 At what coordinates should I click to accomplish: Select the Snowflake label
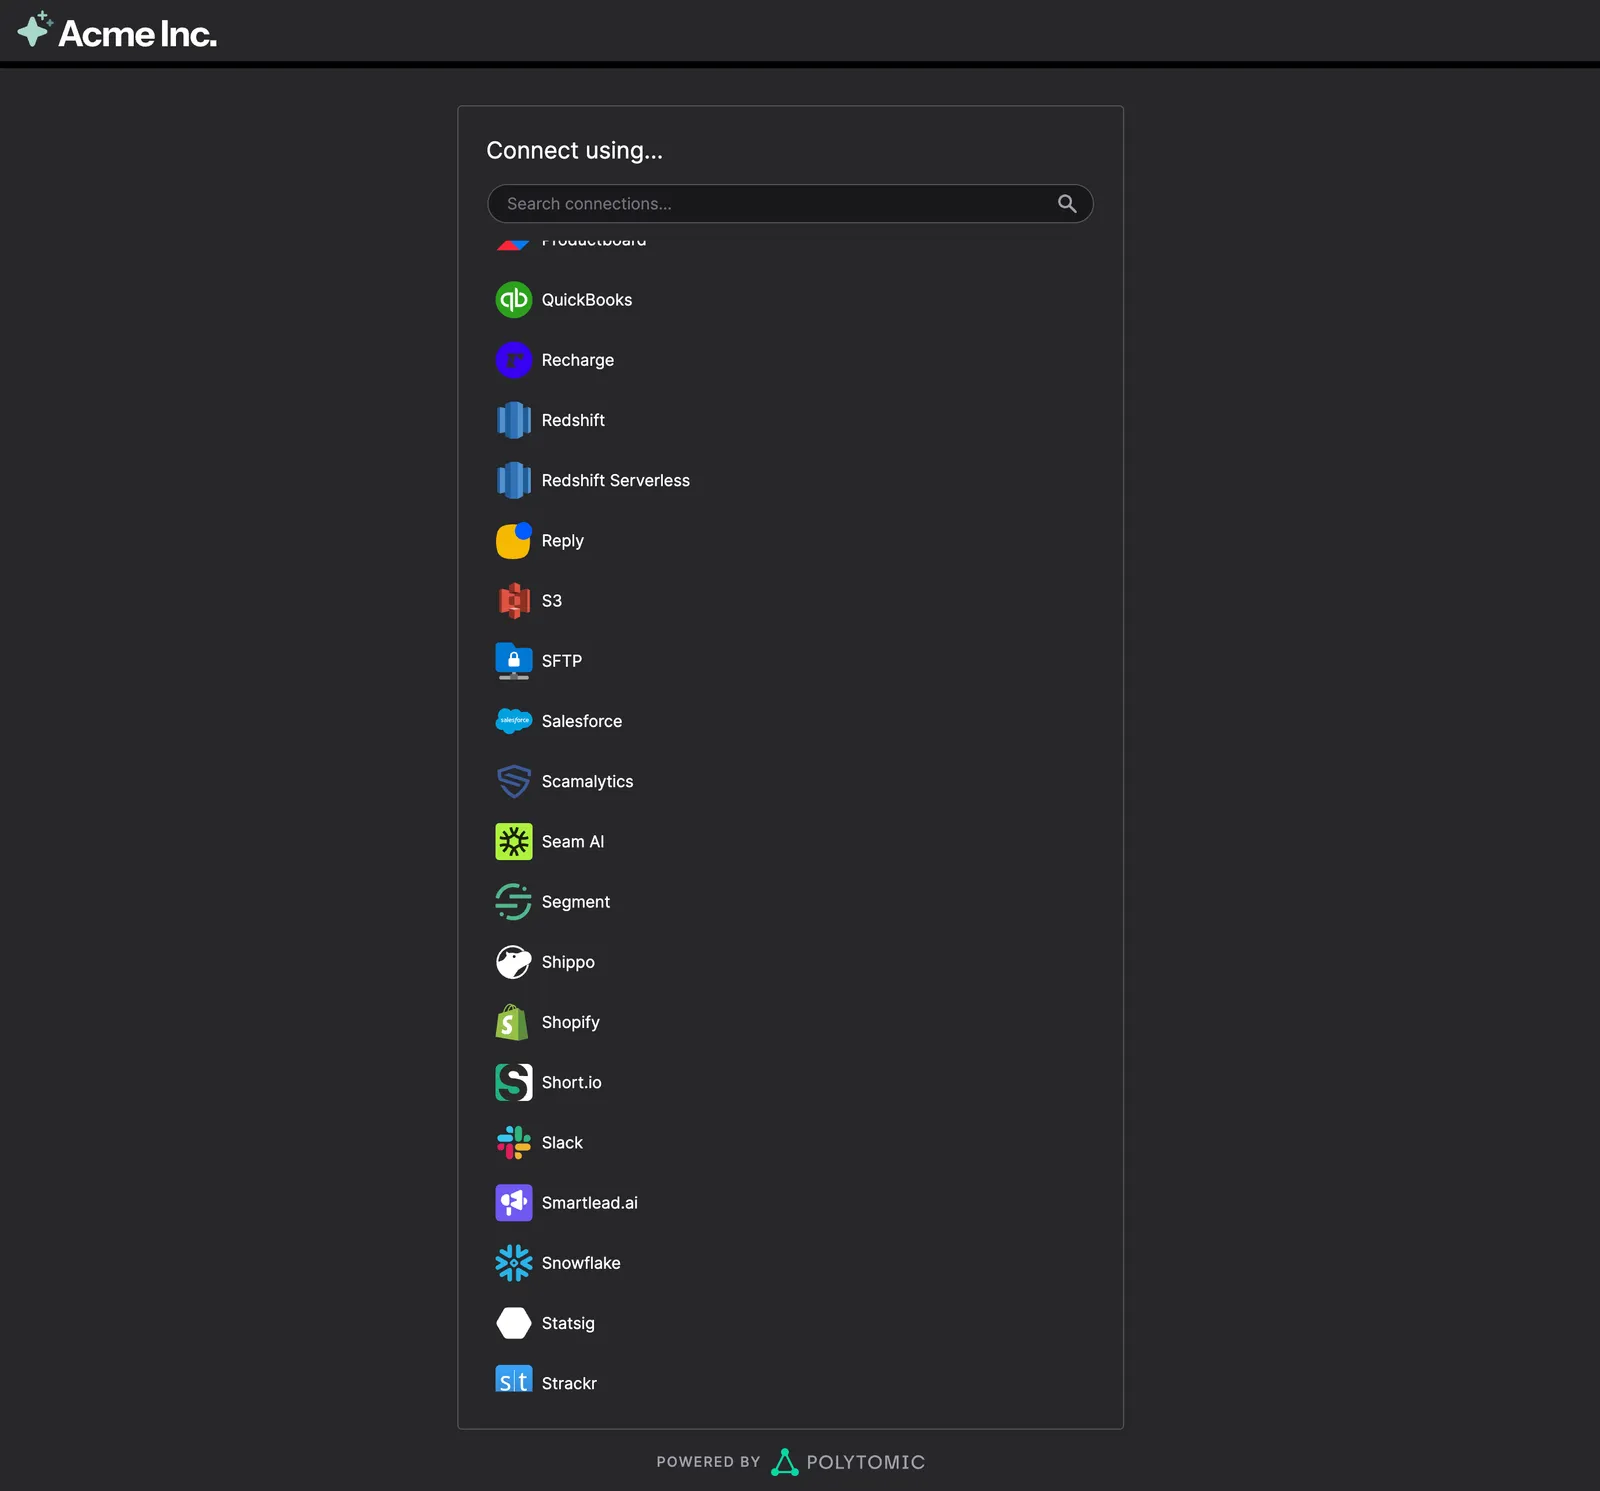(x=581, y=1263)
